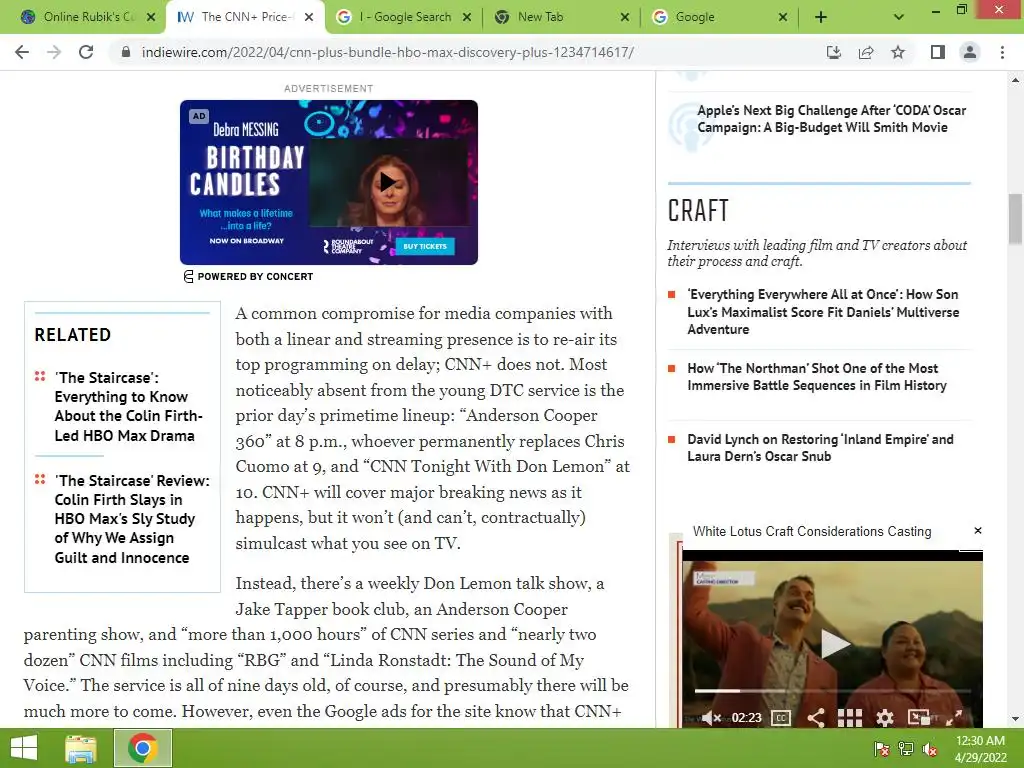Open the Chrome profile avatar

click(x=970, y=52)
